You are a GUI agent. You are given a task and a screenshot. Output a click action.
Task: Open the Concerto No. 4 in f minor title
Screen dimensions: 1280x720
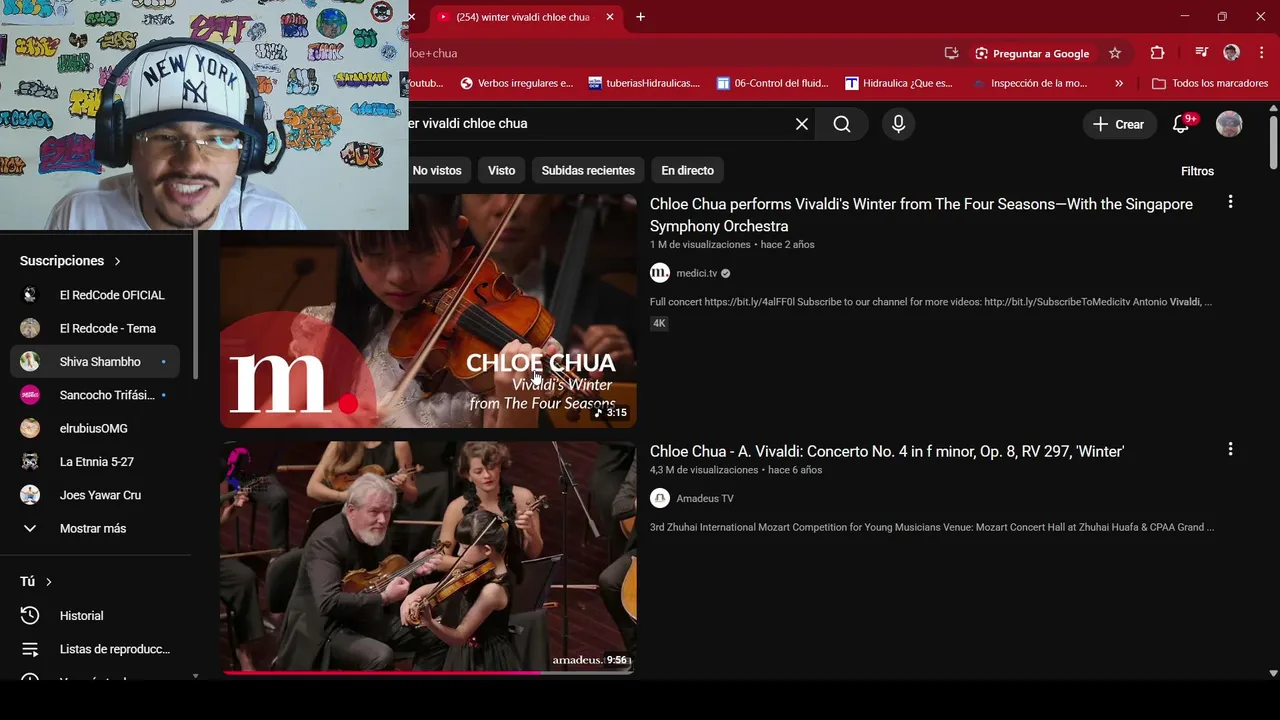(x=887, y=452)
